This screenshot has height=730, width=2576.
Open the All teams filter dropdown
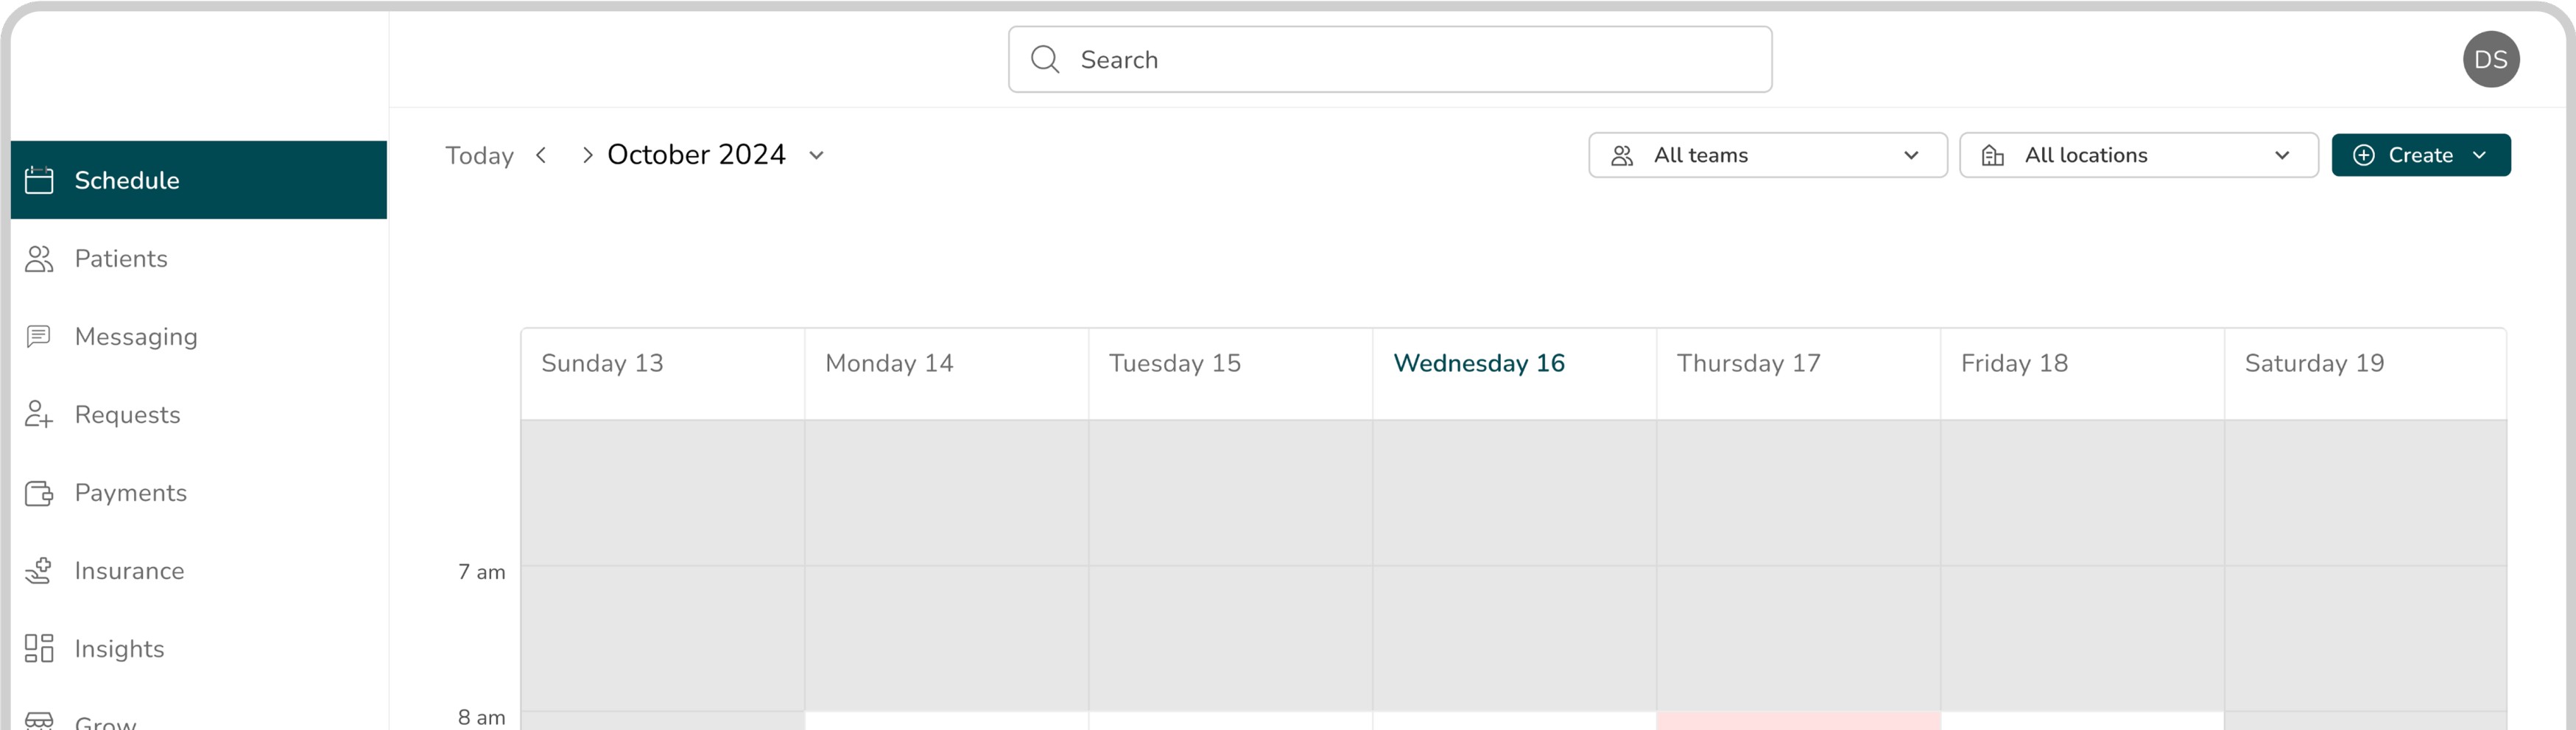point(1767,155)
